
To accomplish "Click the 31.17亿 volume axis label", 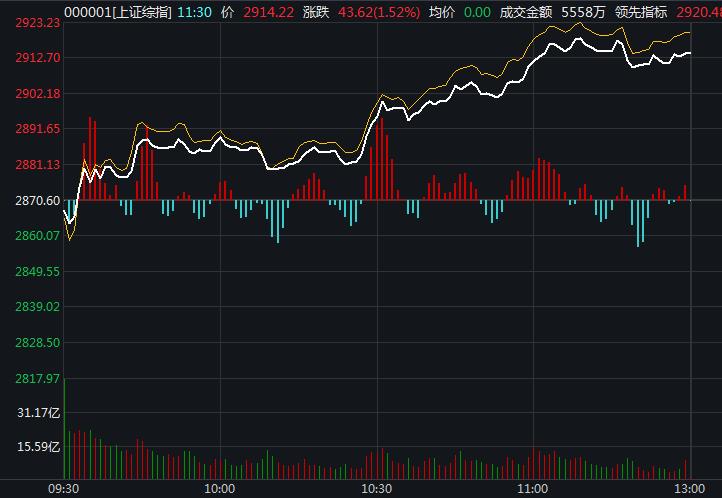I will pos(36,413).
